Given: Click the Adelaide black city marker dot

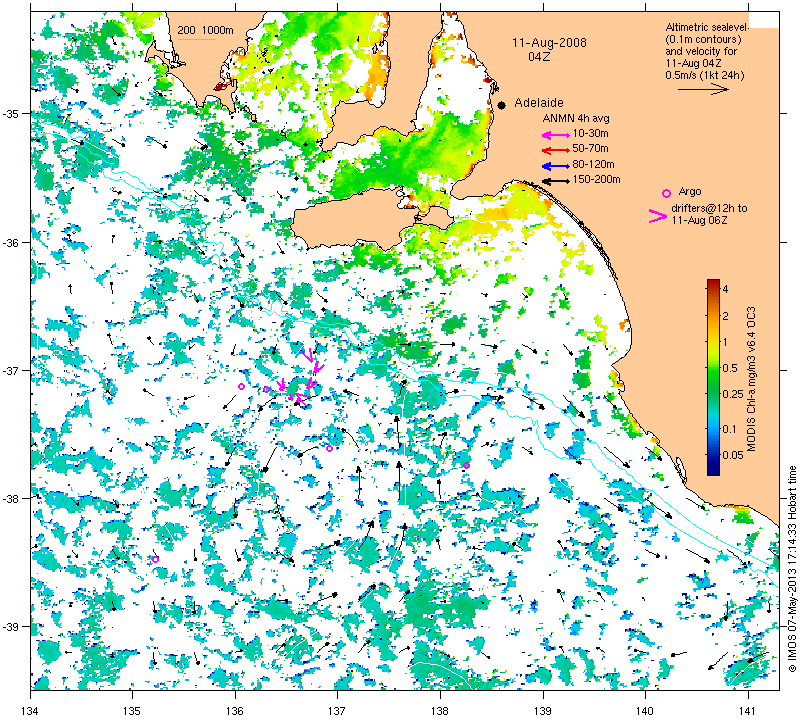Looking at the screenshot, I should [502, 105].
